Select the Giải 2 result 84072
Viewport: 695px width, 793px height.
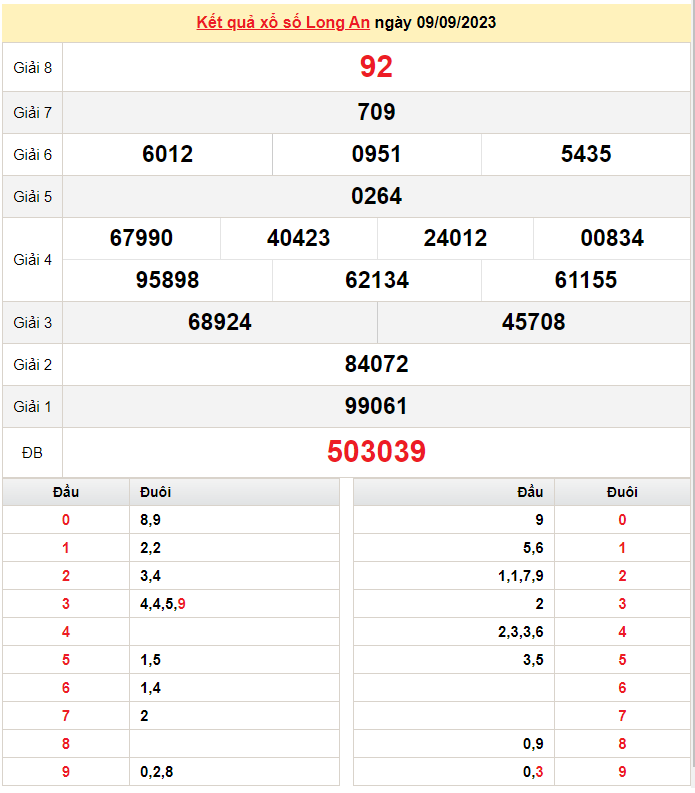click(376, 364)
